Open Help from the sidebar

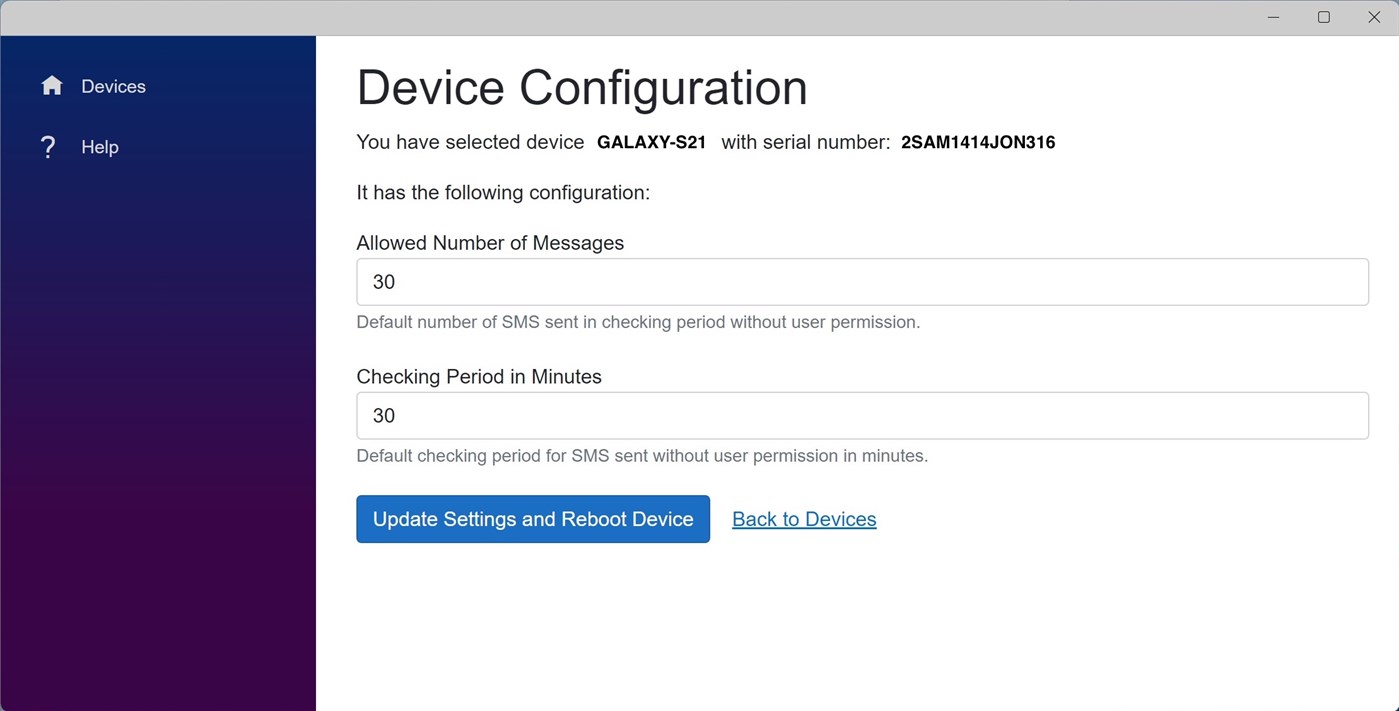point(99,147)
